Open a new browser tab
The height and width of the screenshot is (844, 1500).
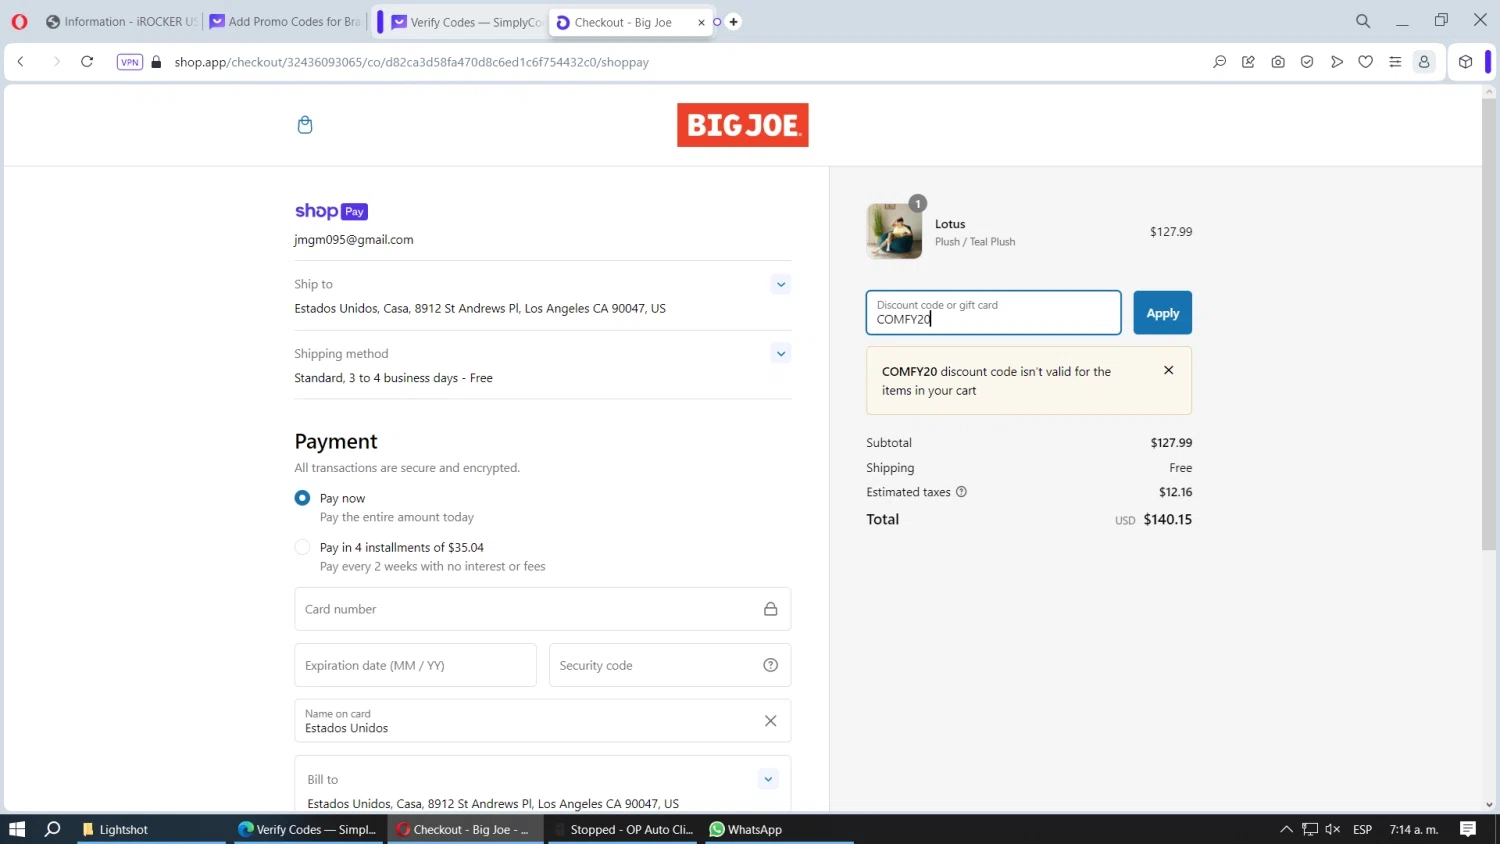point(733,22)
